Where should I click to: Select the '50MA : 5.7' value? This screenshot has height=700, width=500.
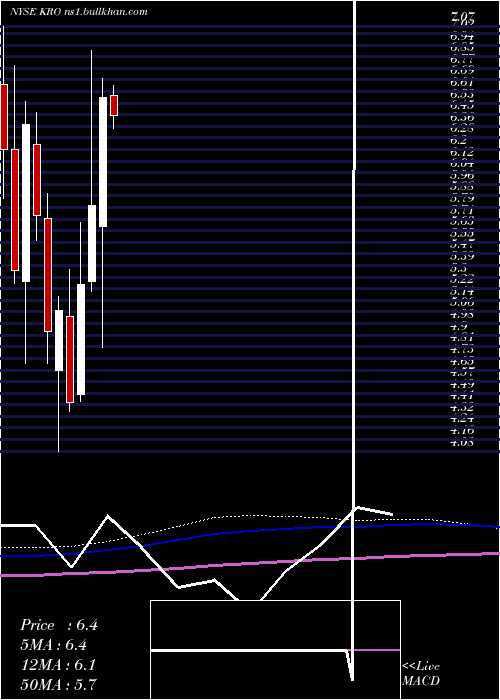pyautogui.click(x=58, y=684)
